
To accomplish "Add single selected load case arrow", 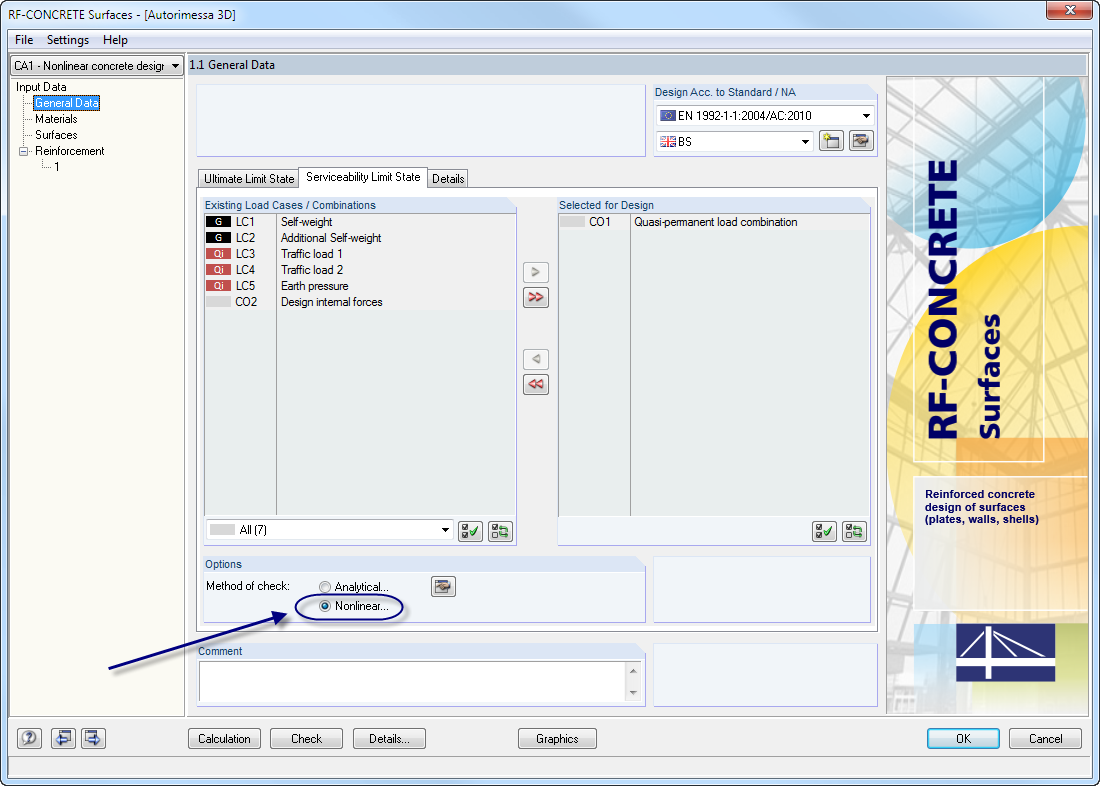I will click(536, 272).
